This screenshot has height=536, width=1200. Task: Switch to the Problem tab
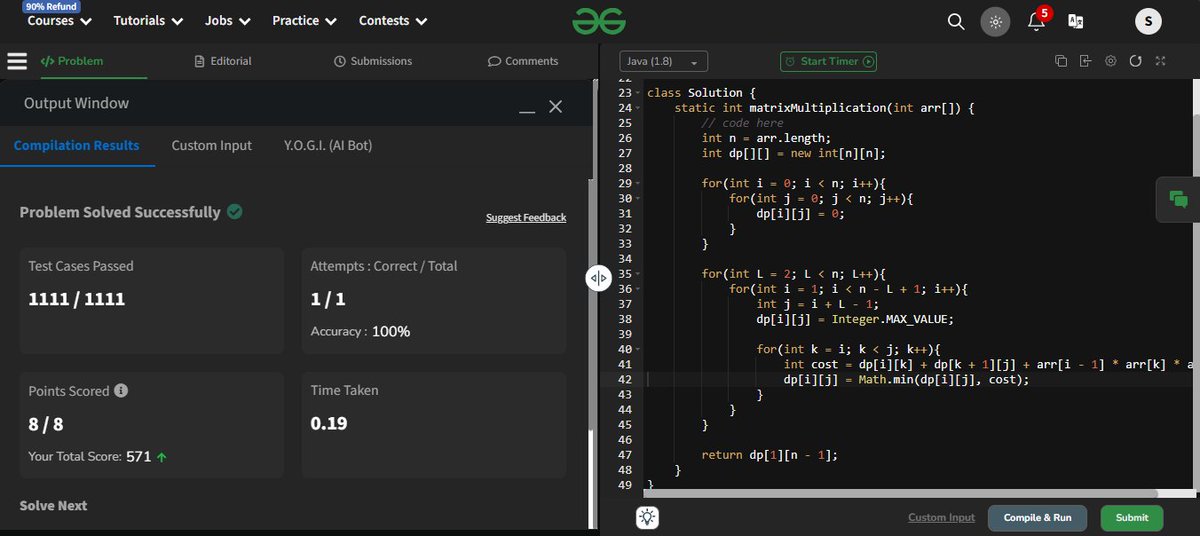[x=71, y=61]
